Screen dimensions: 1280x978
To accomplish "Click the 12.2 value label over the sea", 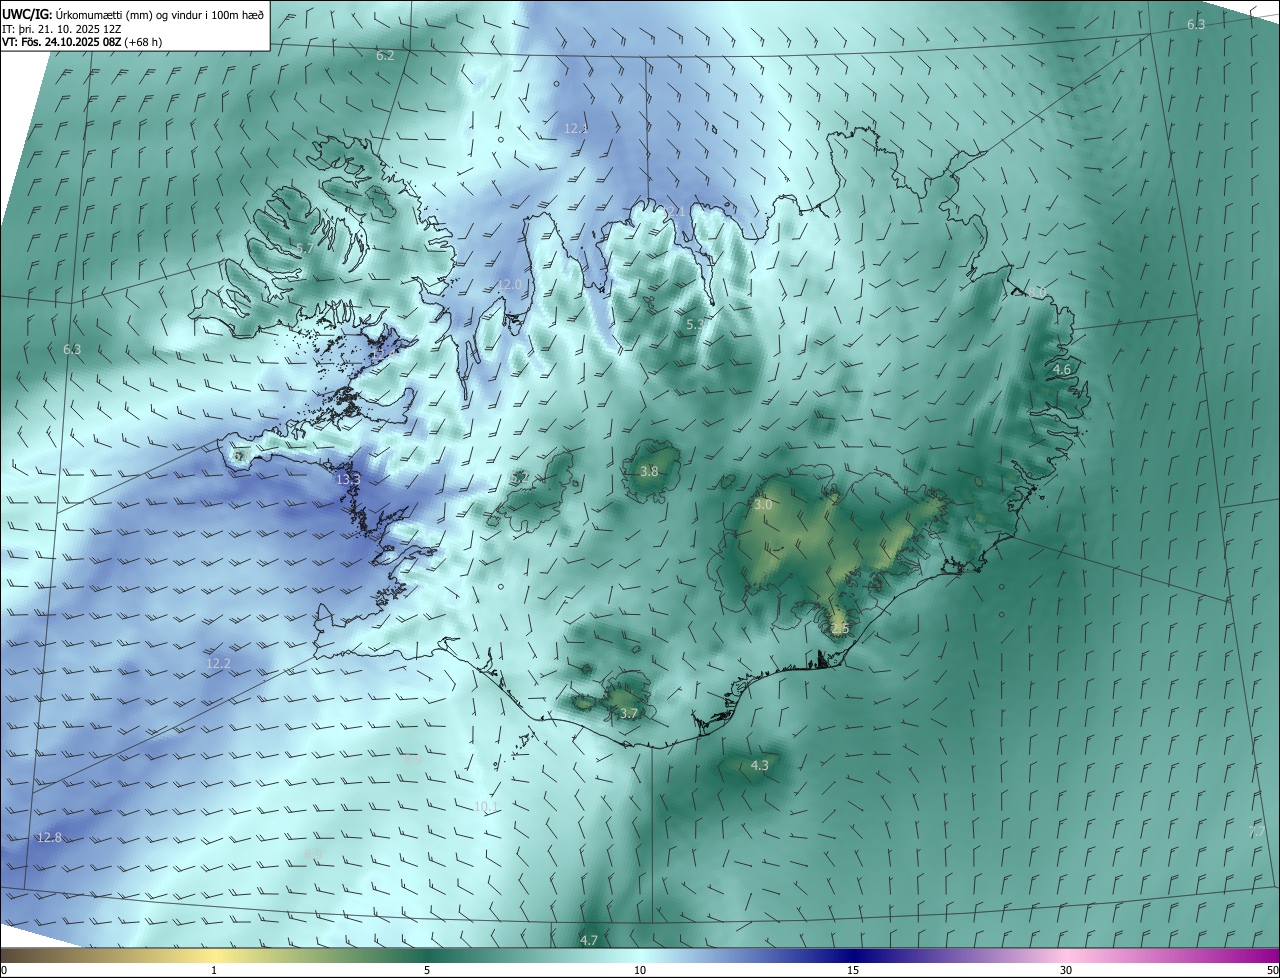I will point(218,663).
